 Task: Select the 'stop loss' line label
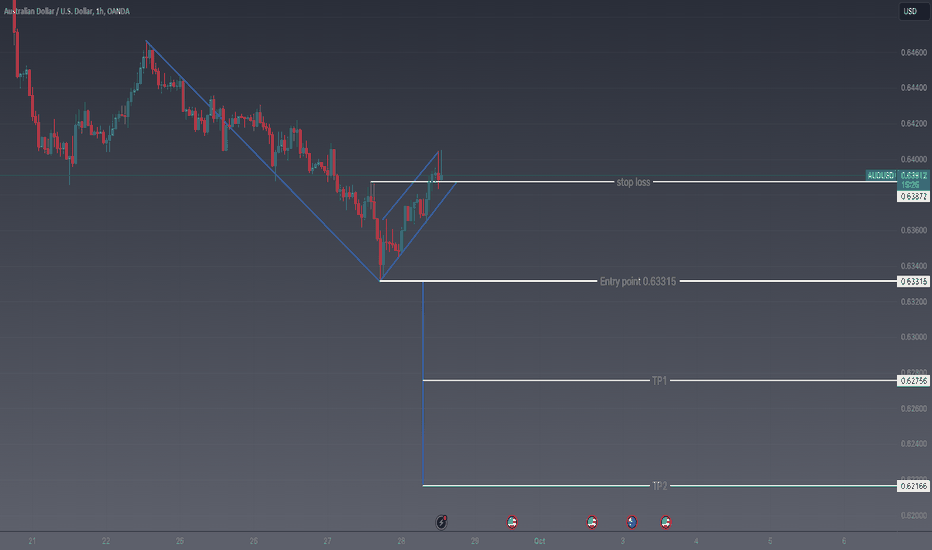click(x=633, y=182)
